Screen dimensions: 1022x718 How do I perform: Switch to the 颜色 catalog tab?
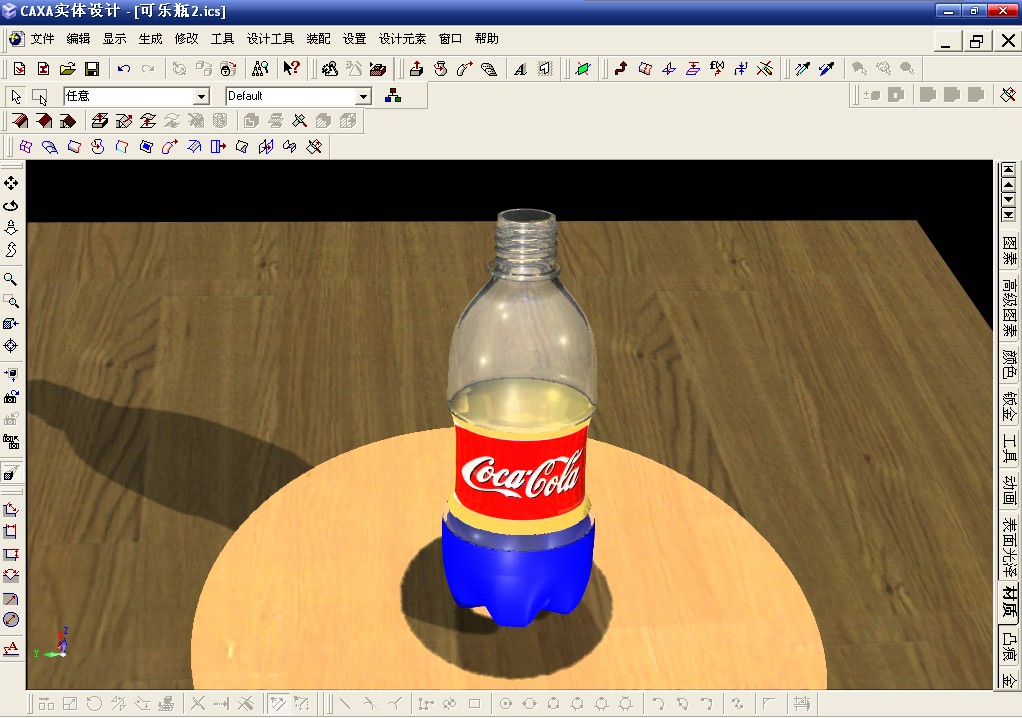click(1009, 364)
